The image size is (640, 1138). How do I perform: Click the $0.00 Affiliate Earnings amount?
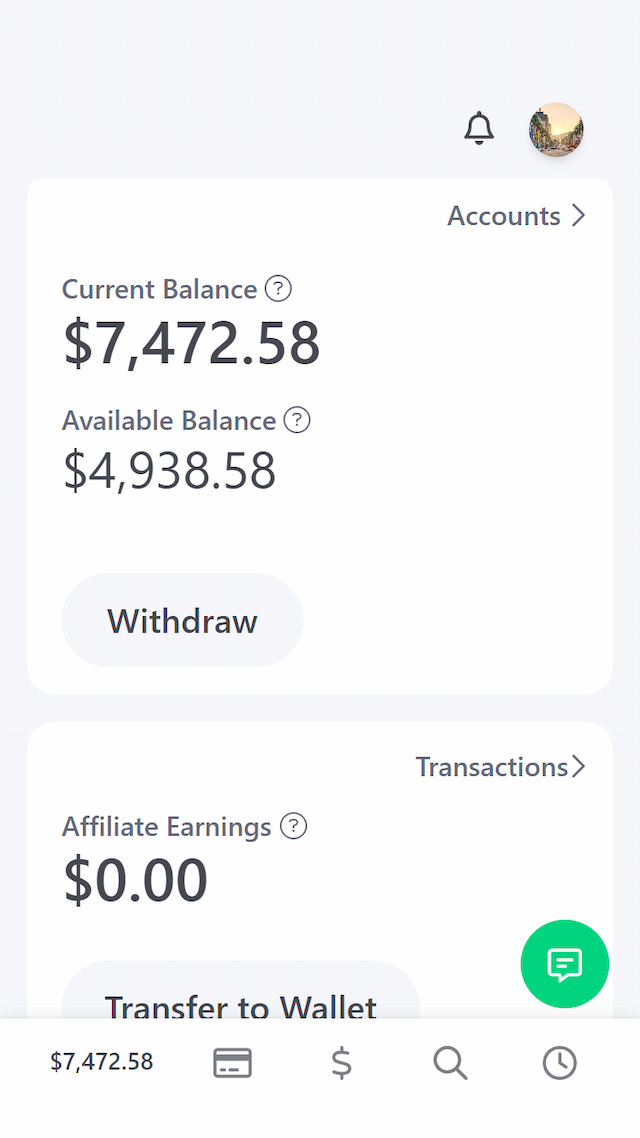135,880
